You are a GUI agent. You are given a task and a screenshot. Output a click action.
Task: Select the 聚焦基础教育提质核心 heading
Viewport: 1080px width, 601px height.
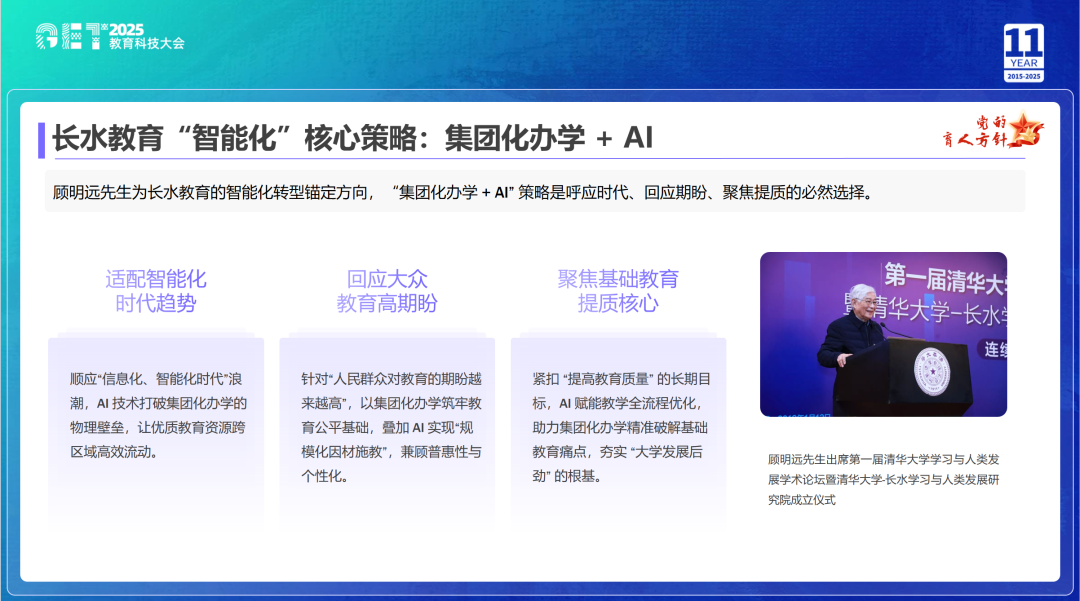(618, 291)
